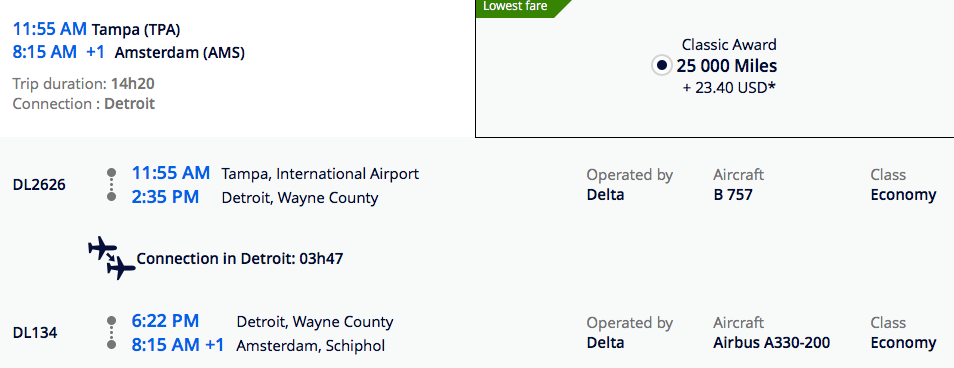Click Connection in Detroit: 03h47 text
This screenshot has height=368, width=954.
click(x=240, y=259)
